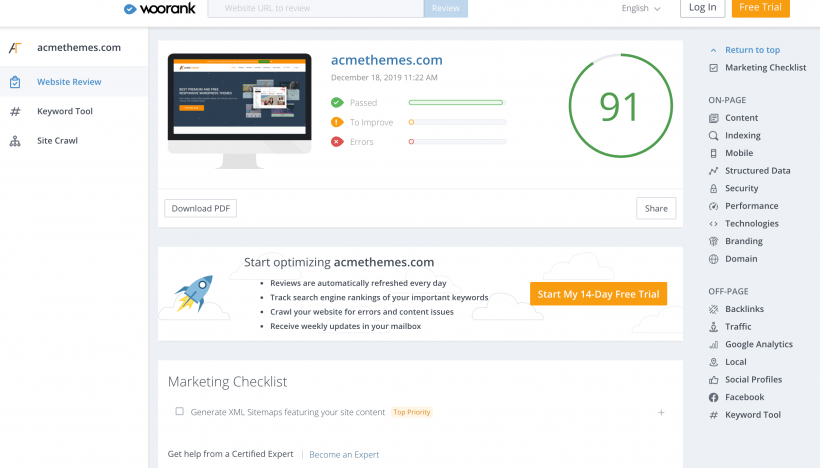Click the Return to top chevron arrow

tap(713, 50)
